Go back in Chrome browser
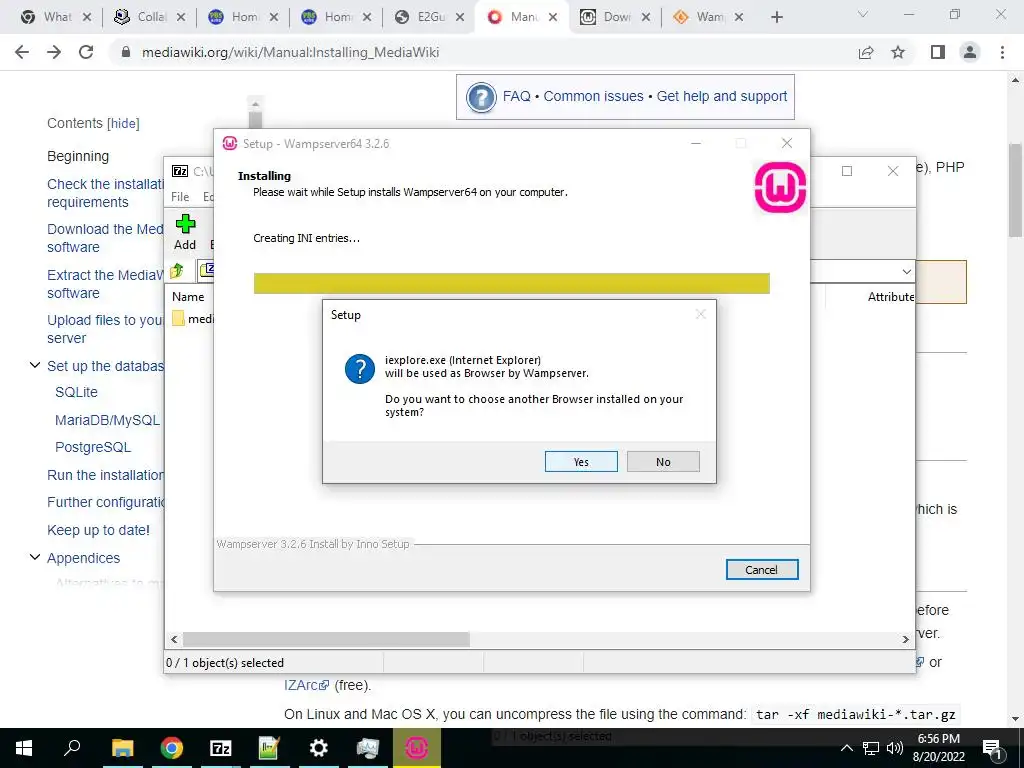Screen dimensions: 1024x768 click(22, 52)
